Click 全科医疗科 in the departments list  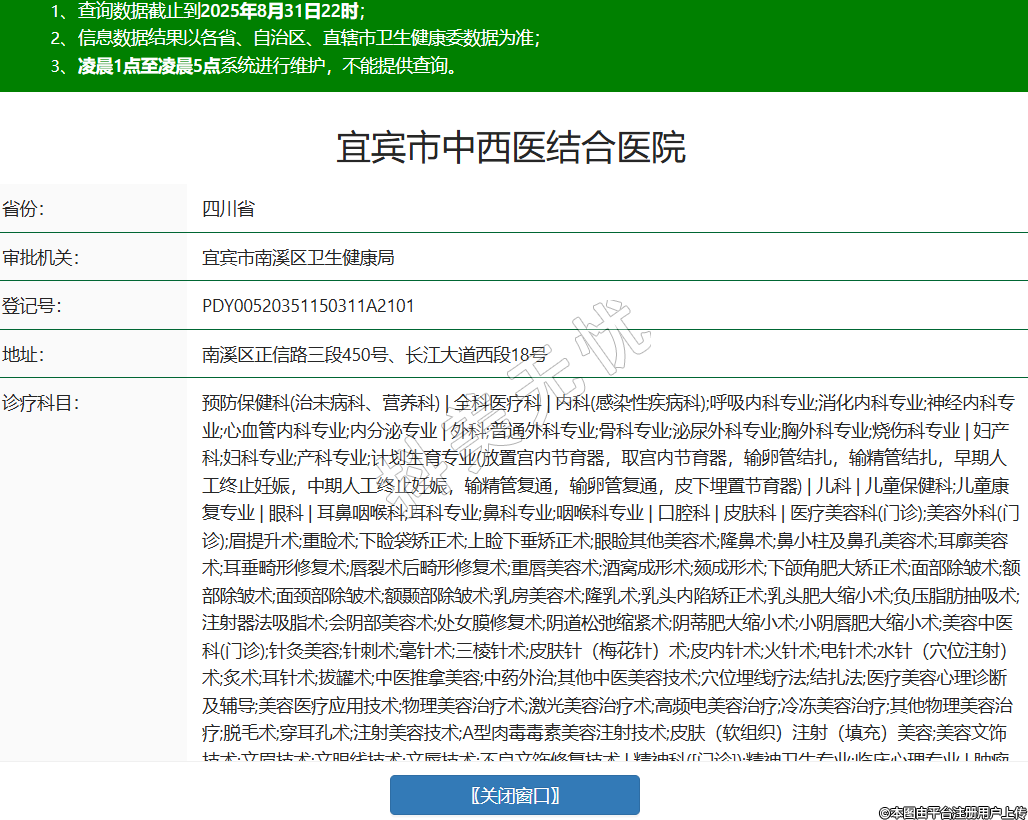[497, 403]
